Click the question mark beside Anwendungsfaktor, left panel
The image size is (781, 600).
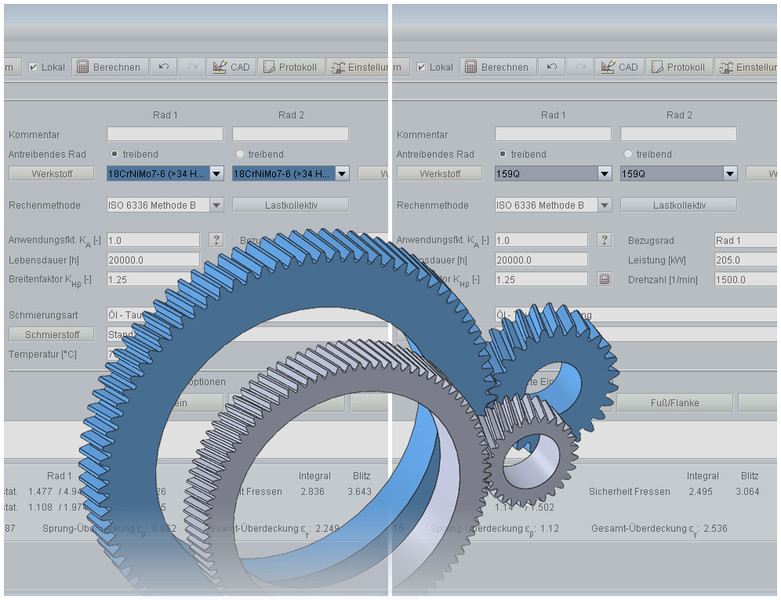[215, 240]
